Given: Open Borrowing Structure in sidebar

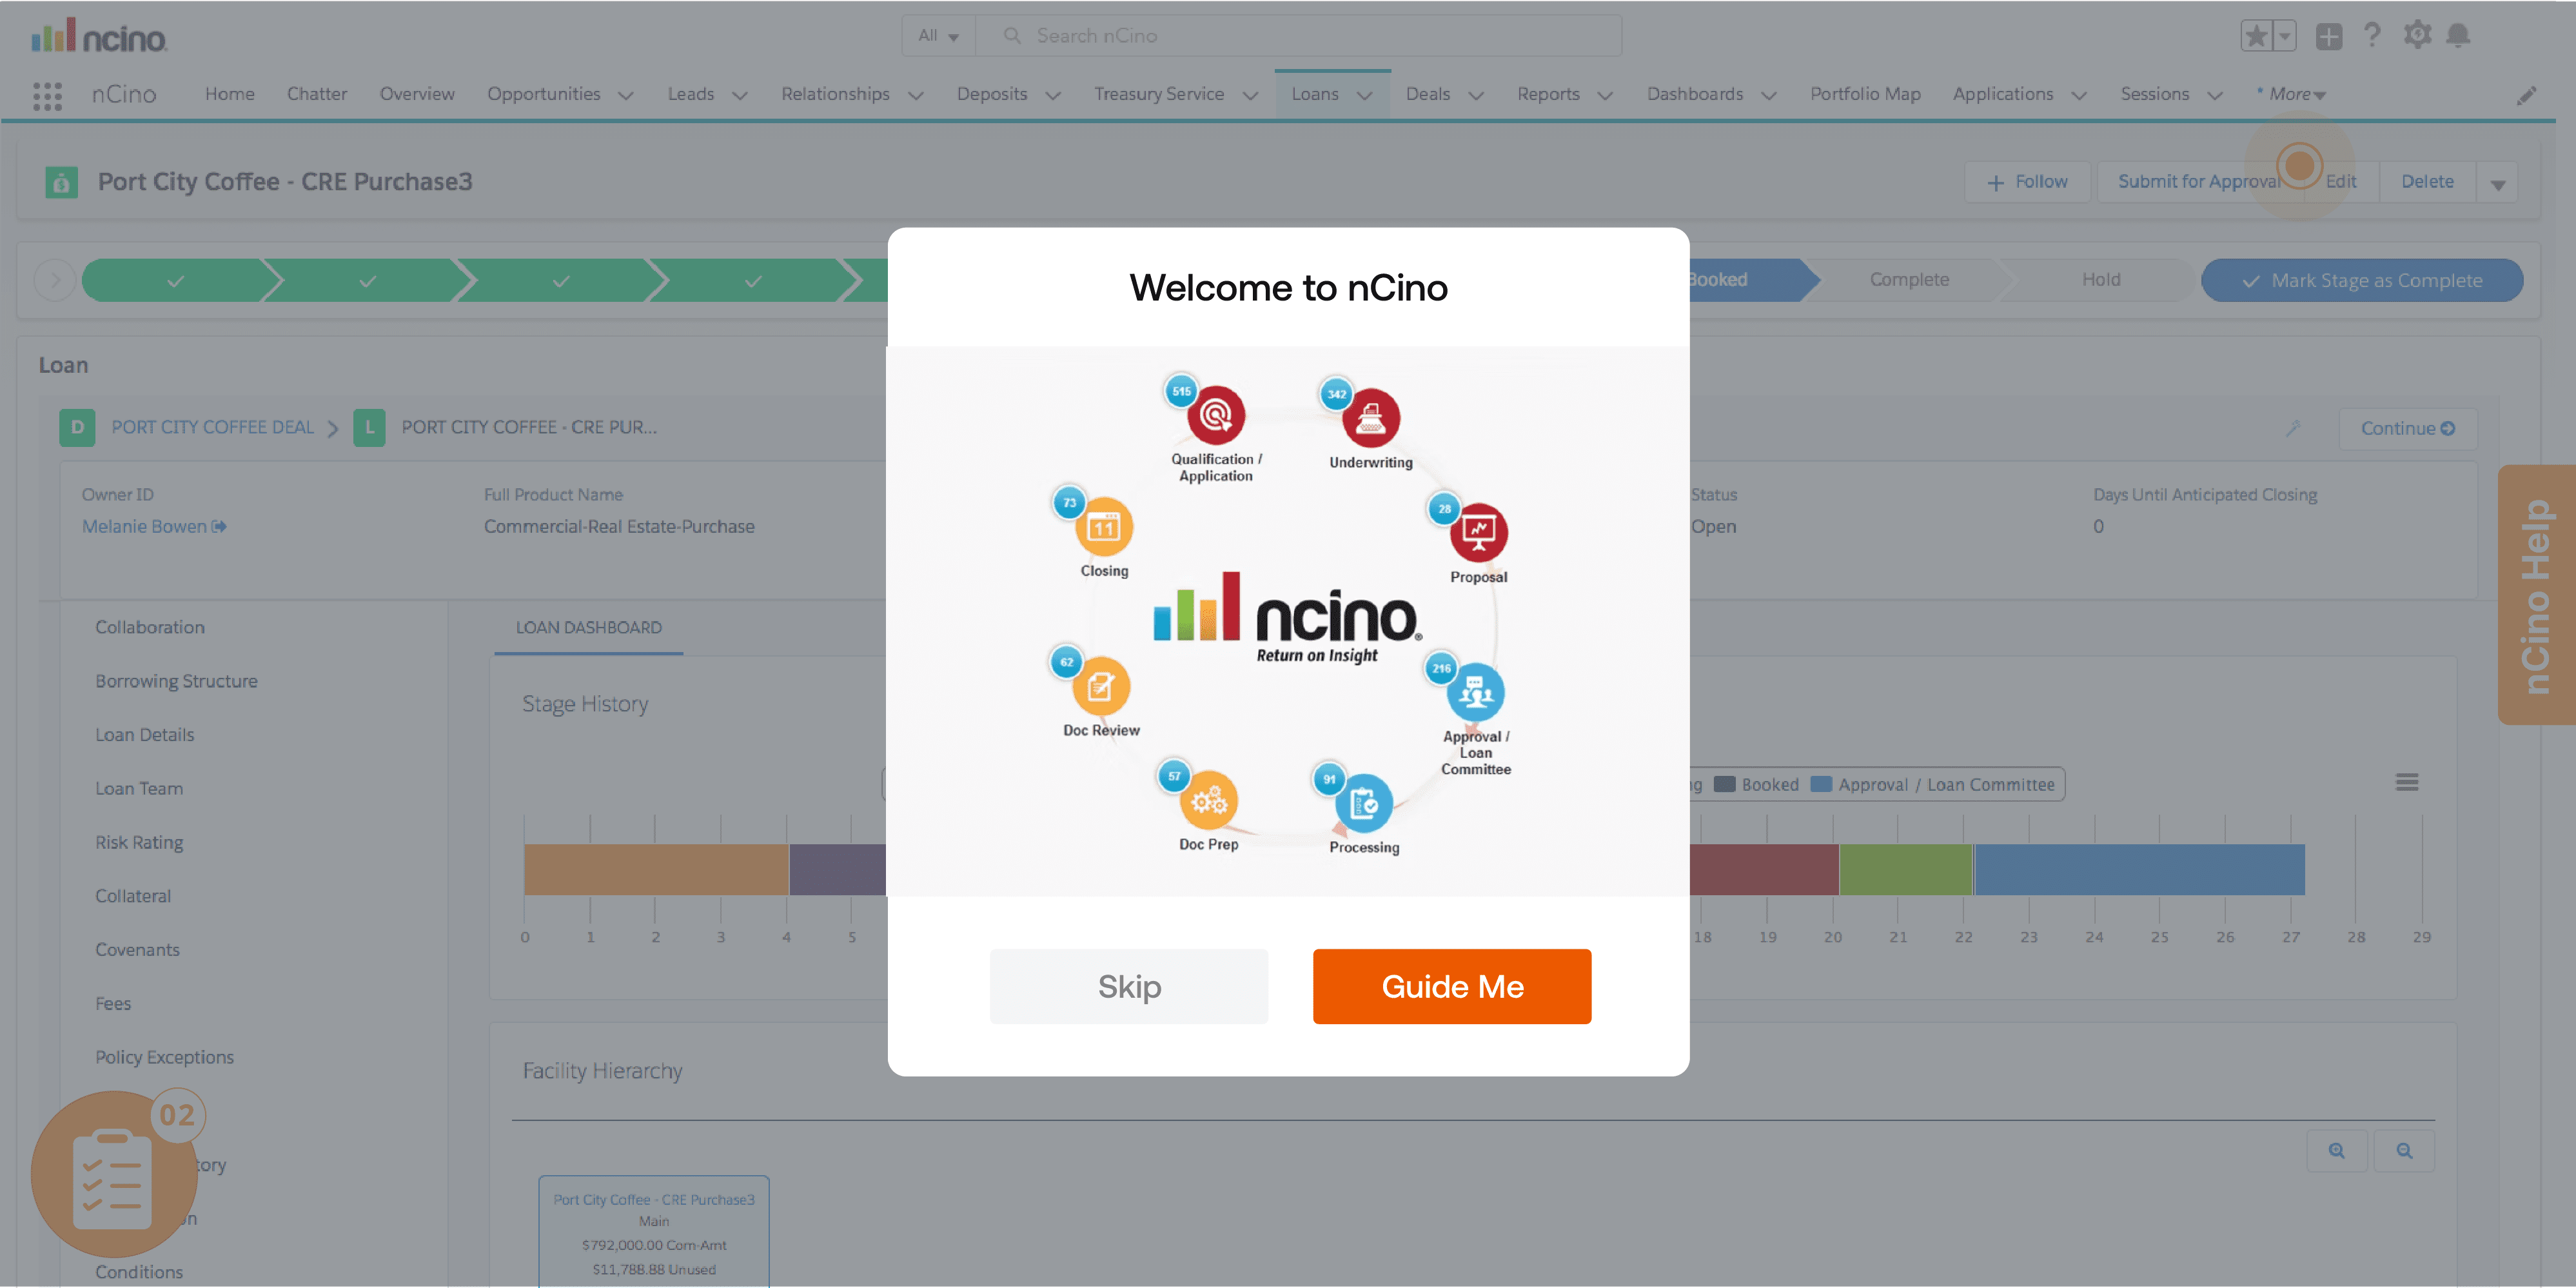Looking at the screenshot, I should click(x=176, y=682).
